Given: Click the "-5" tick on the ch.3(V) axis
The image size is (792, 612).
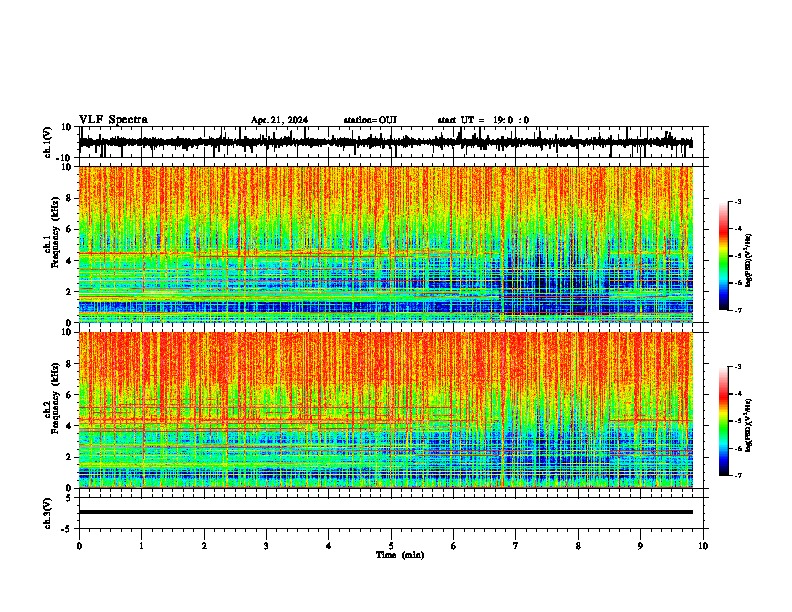Looking at the screenshot, I should point(67,529).
